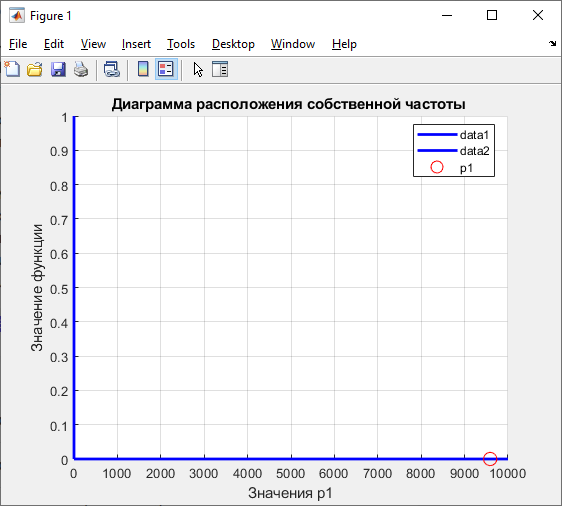Open the Help menu

point(344,44)
